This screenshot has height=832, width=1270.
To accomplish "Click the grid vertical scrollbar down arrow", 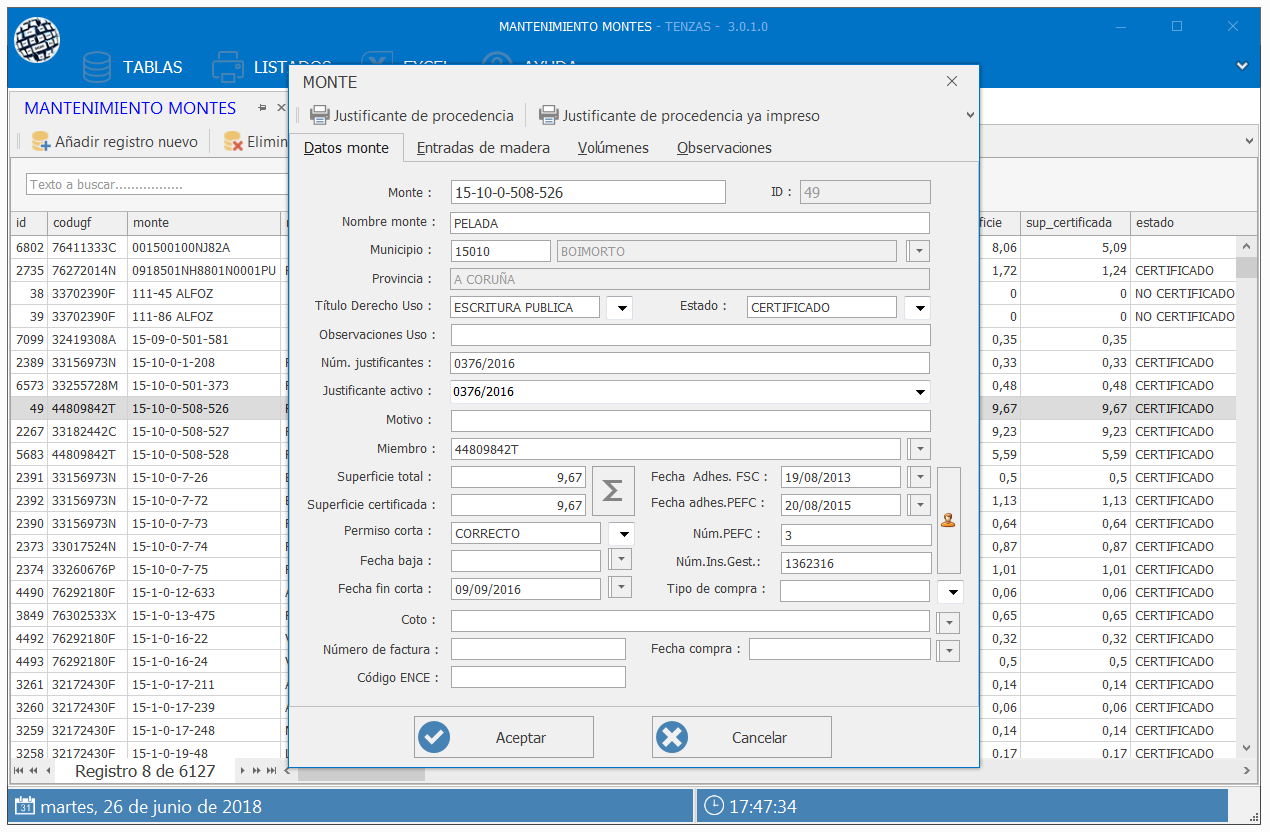I will [1246, 747].
